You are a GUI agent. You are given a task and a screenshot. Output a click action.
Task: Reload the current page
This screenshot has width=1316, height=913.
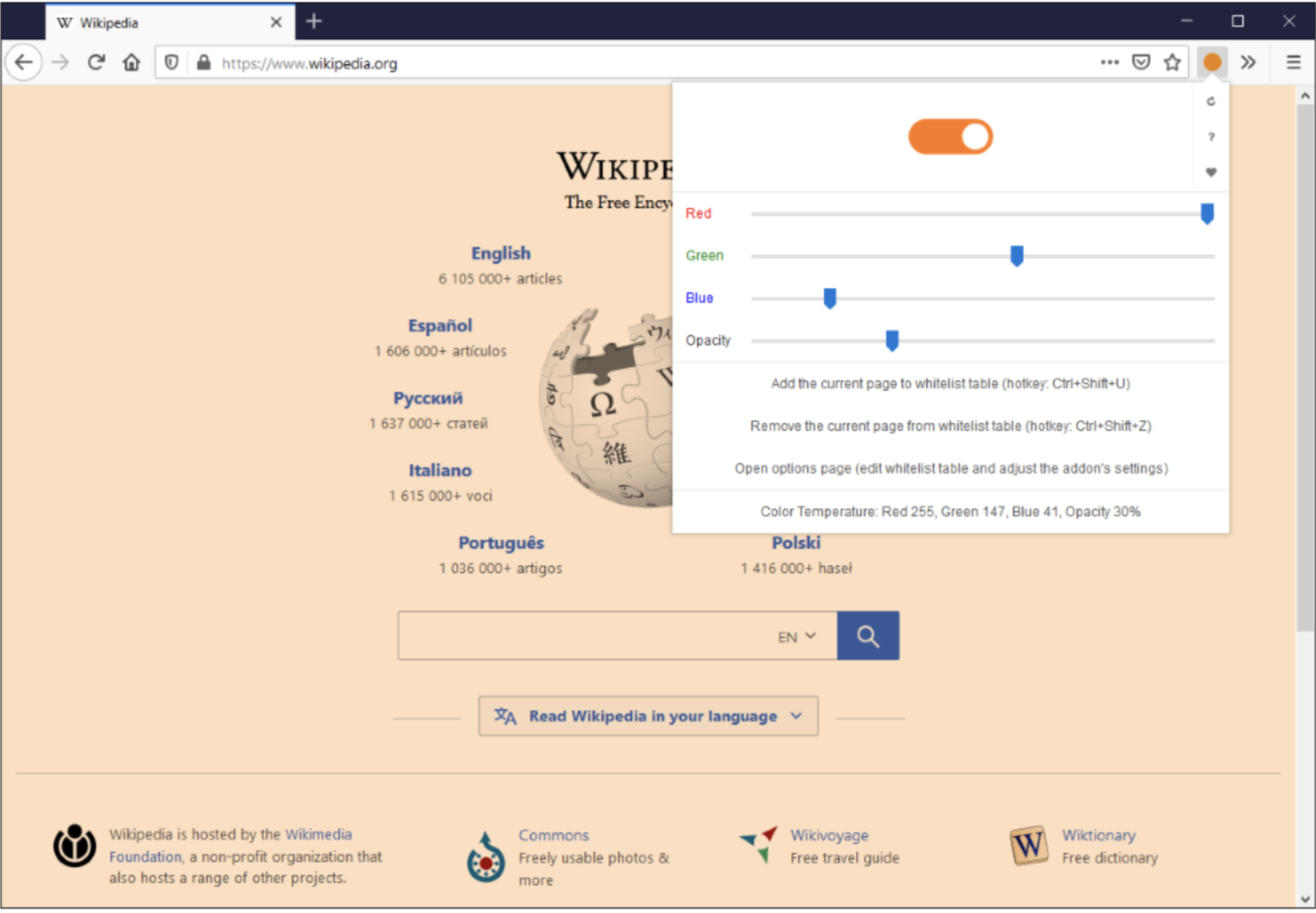point(96,62)
